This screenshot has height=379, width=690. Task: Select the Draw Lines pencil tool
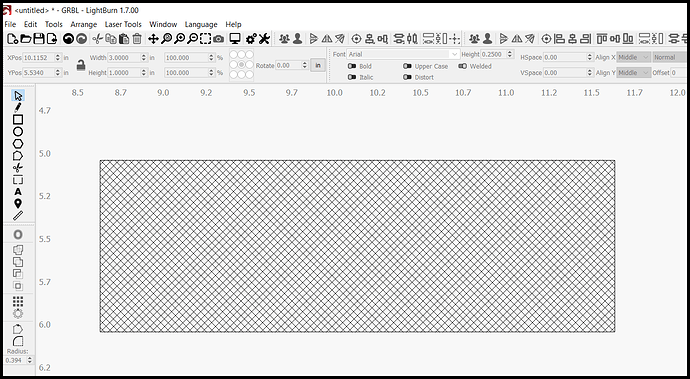pos(18,107)
